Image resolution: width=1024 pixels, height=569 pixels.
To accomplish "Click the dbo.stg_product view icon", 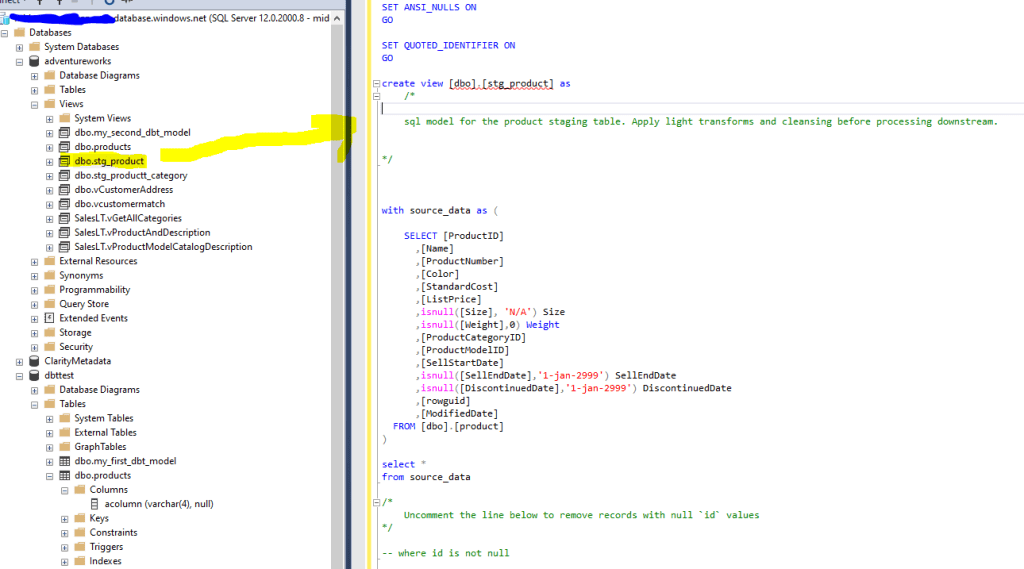I will click(65, 161).
